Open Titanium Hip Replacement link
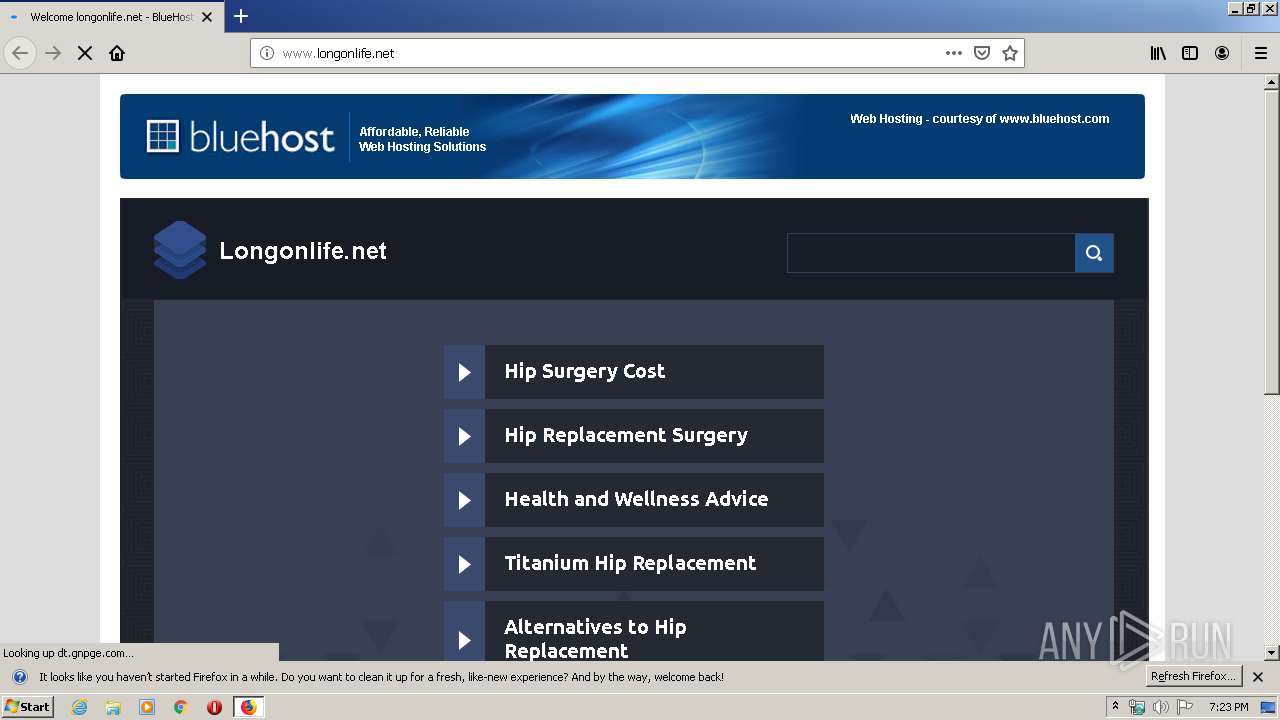 (630, 563)
